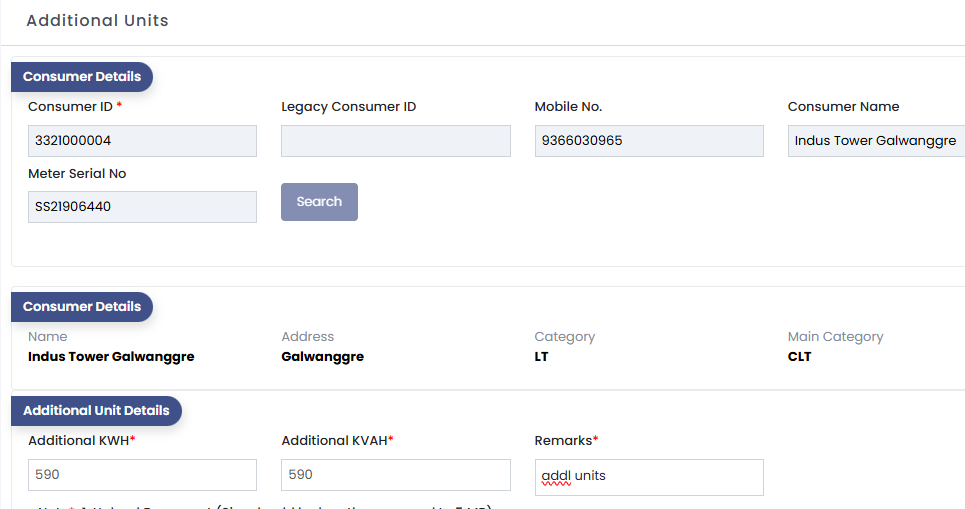Viewport: 965px width, 509px height.
Task: Click the Galwanggre address value
Action: tap(322, 357)
